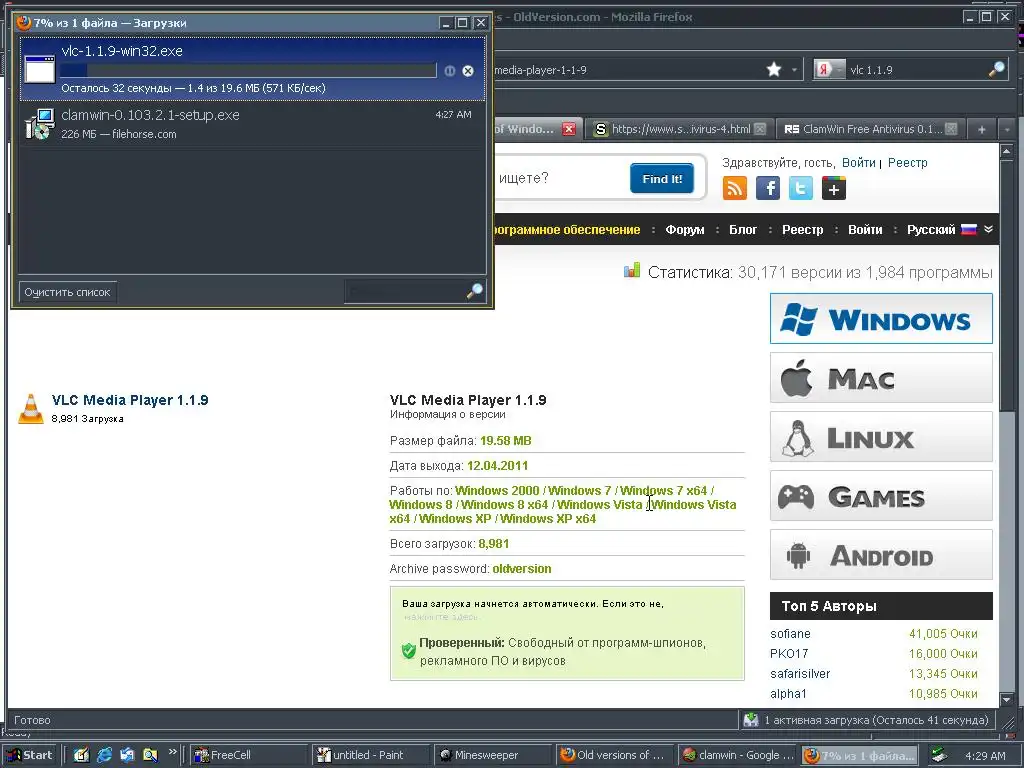Screen dimensions: 1024x768
Task: Click the 'Windows XP x64' compatibility link
Action: click(x=548, y=519)
